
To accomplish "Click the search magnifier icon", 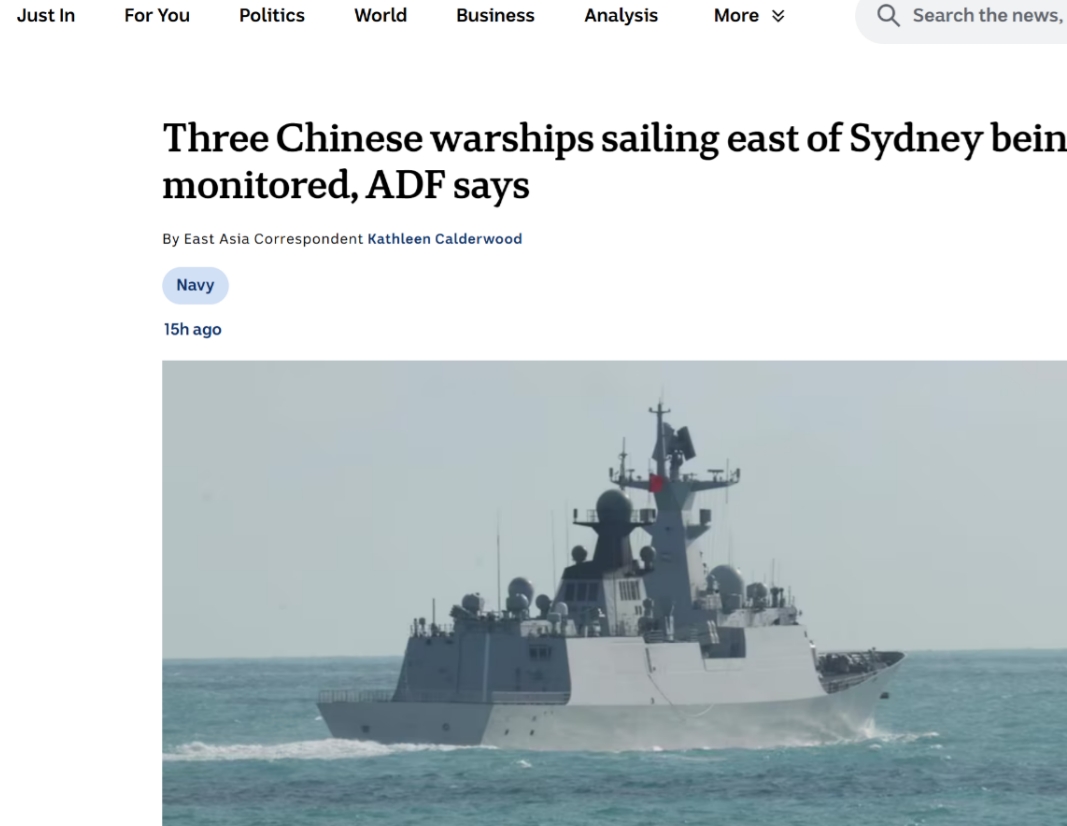I will (888, 15).
